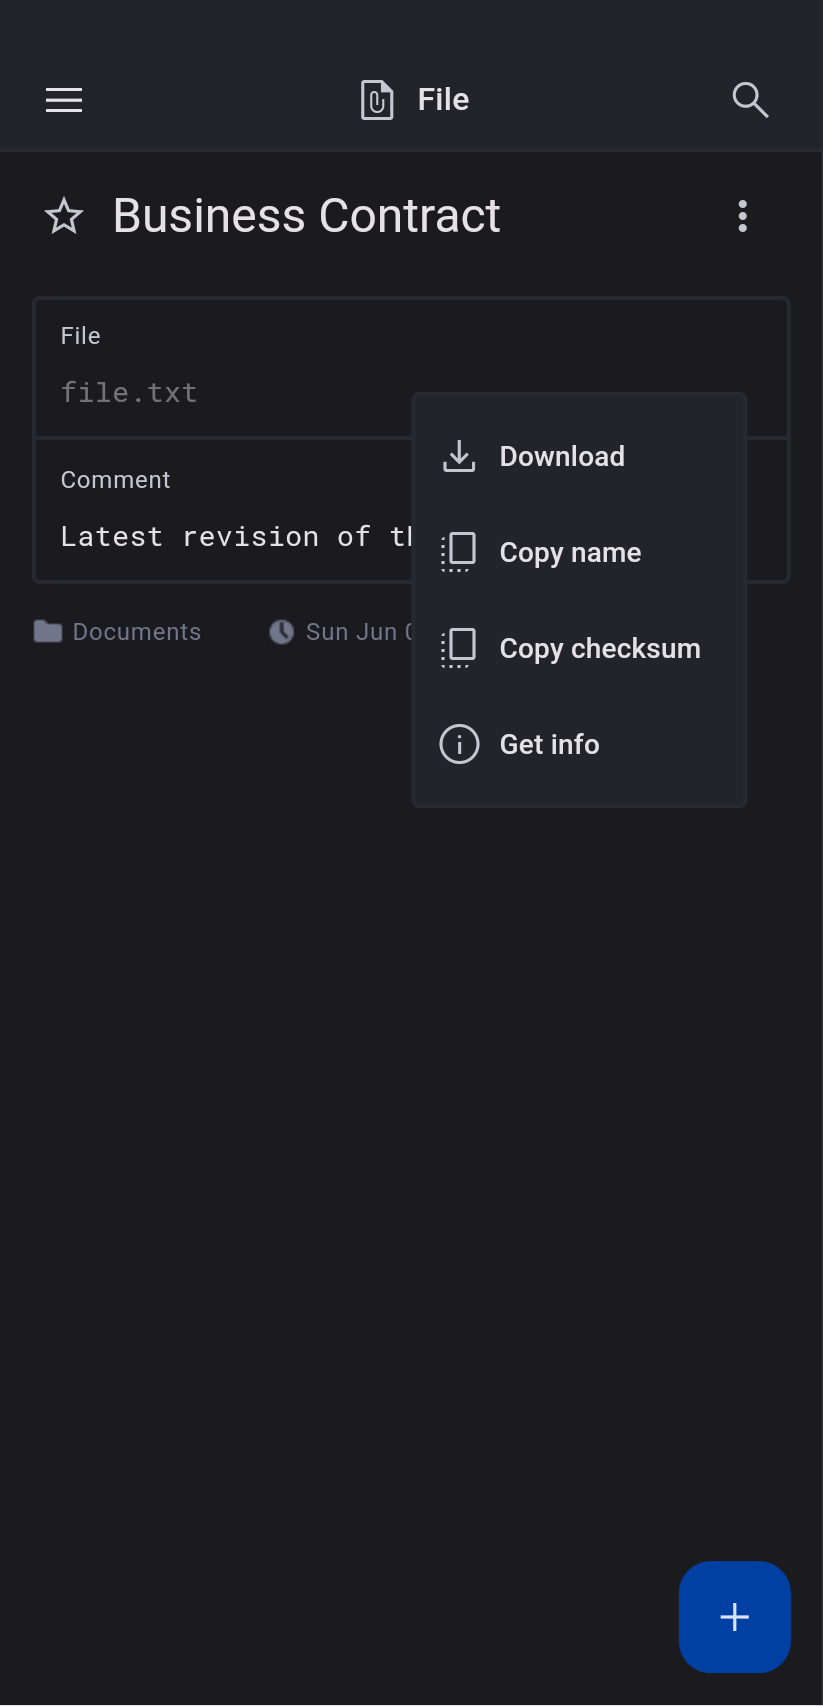Click the "Documents" folder label

(137, 632)
